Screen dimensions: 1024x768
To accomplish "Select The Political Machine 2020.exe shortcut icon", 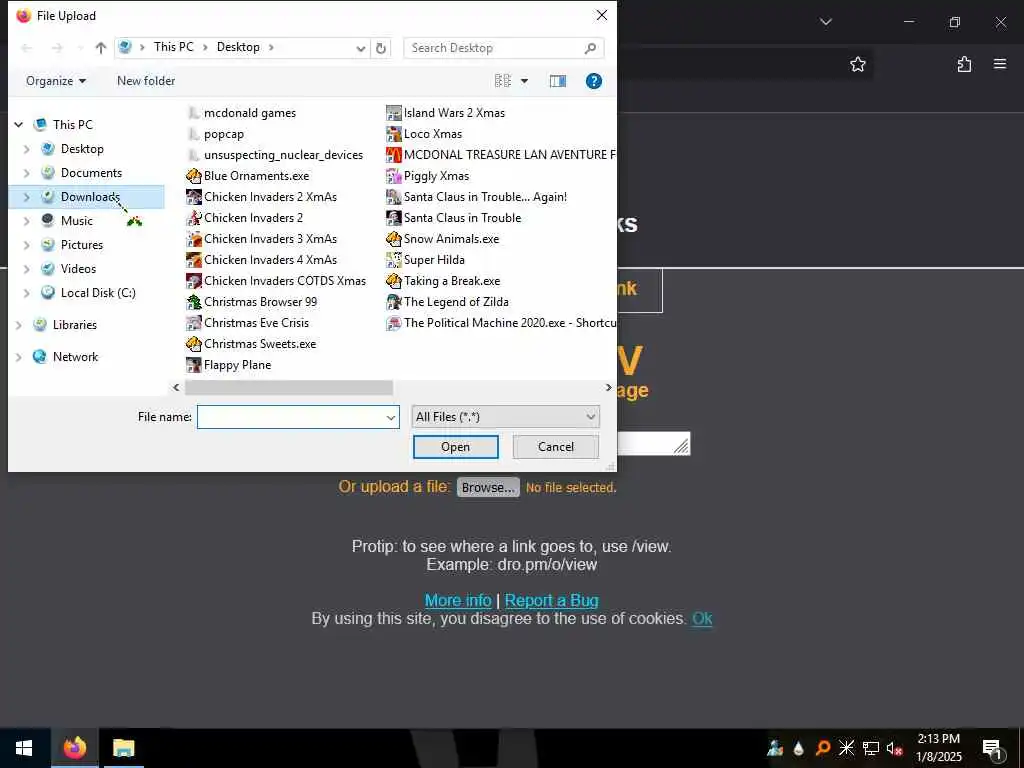I will 393,323.
